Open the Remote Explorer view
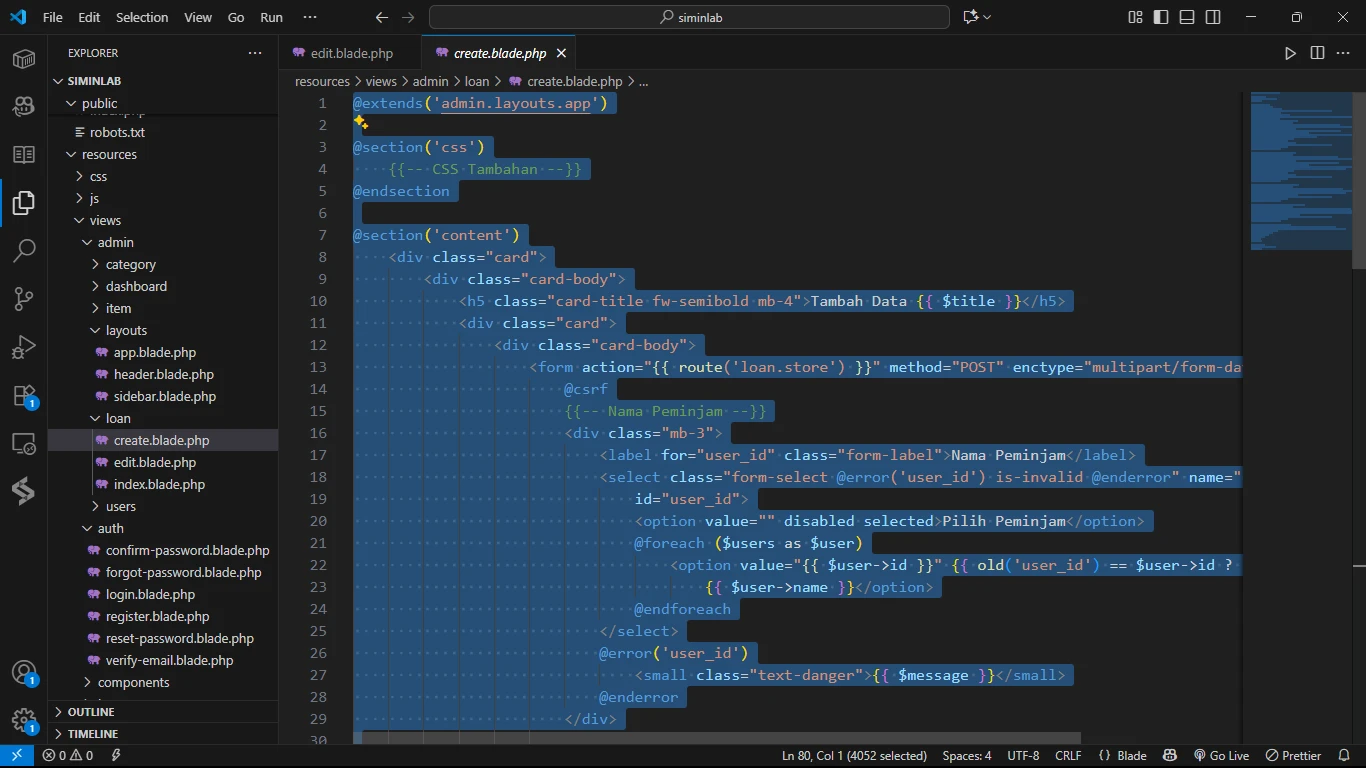Viewport: 1366px width, 768px height. (x=24, y=443)
